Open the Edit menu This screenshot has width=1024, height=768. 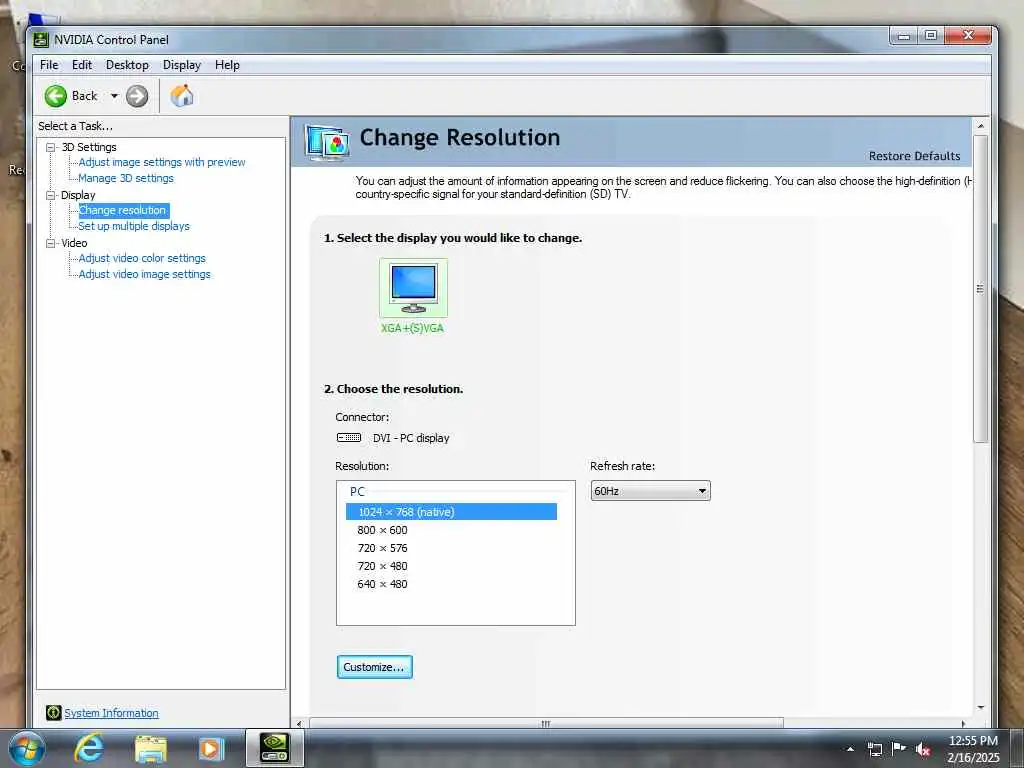pos(82,65)
